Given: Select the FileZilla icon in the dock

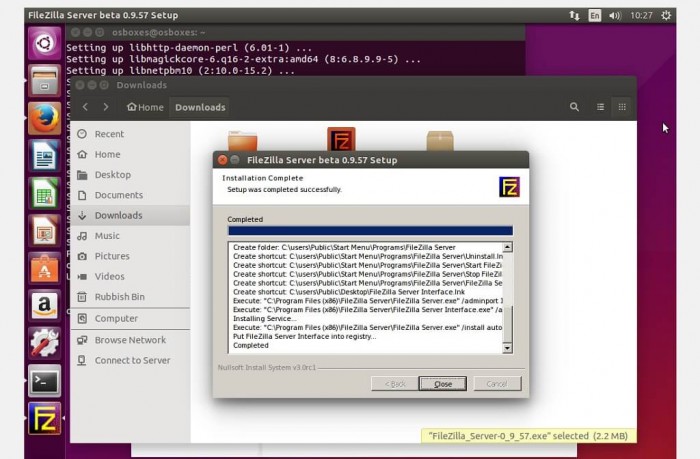Looking at the screenshot, I should pos(44,418).
